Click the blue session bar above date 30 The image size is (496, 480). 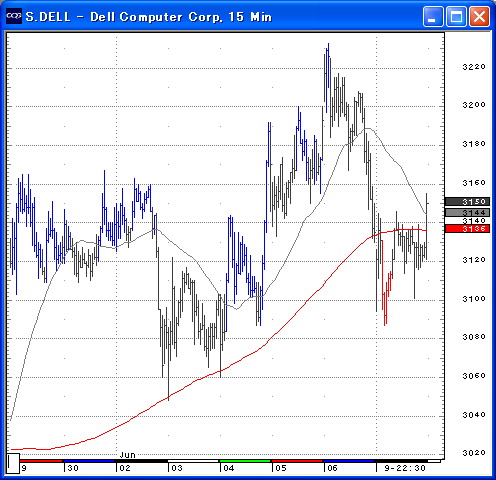89,461
